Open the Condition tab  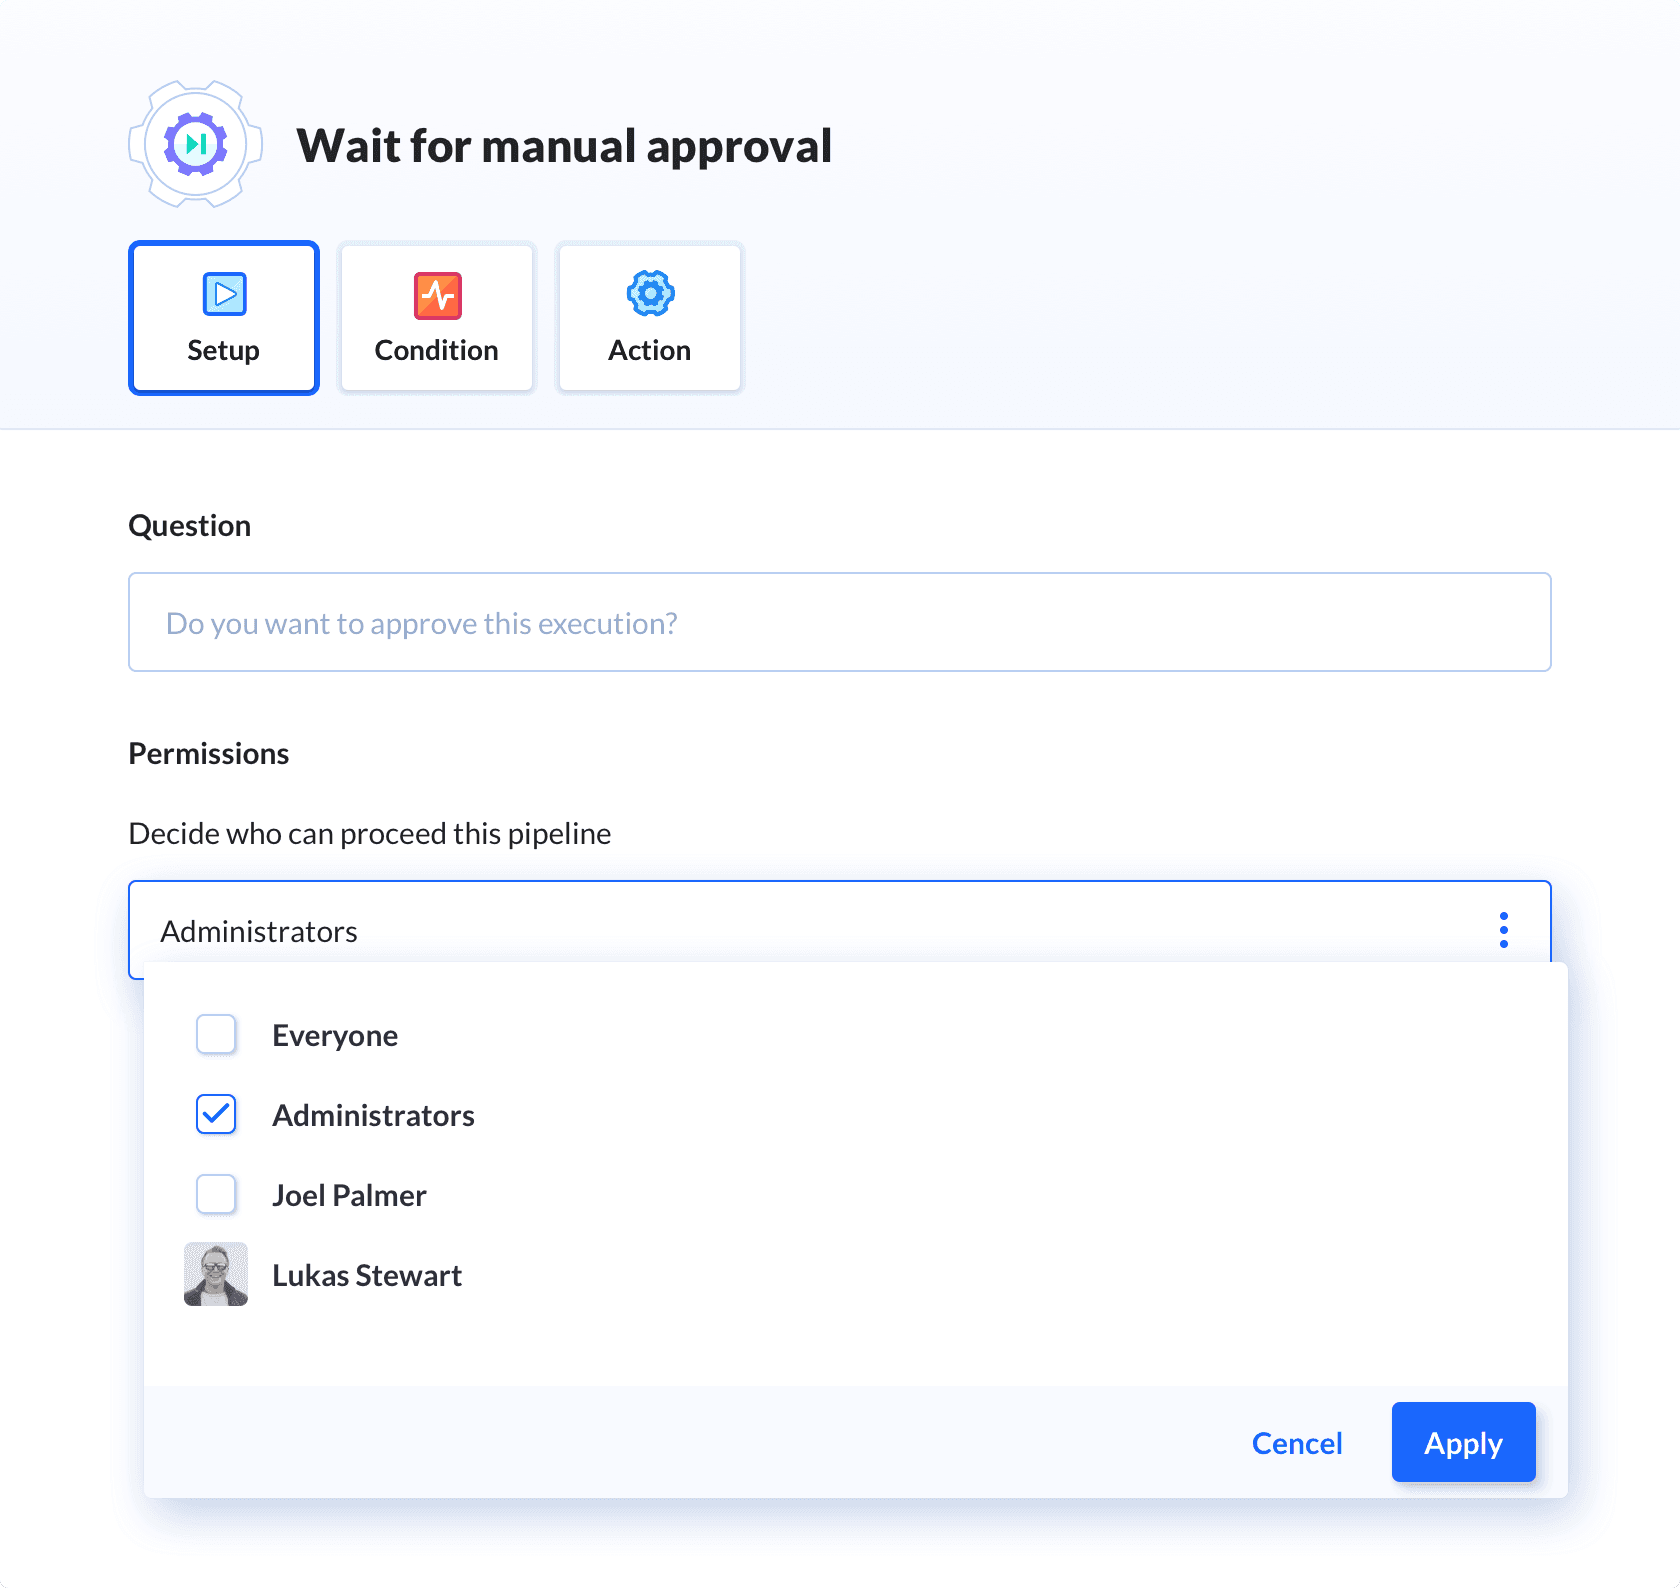pyautogui.click(x=437, y=318)
